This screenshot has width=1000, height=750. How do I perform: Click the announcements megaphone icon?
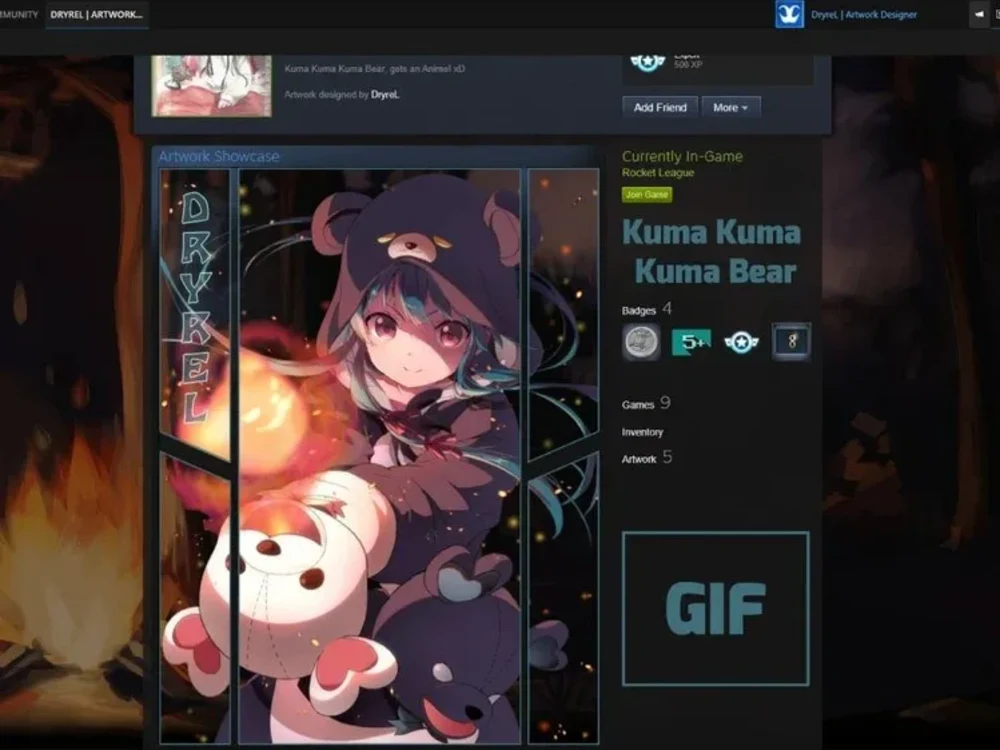(979, 14)
